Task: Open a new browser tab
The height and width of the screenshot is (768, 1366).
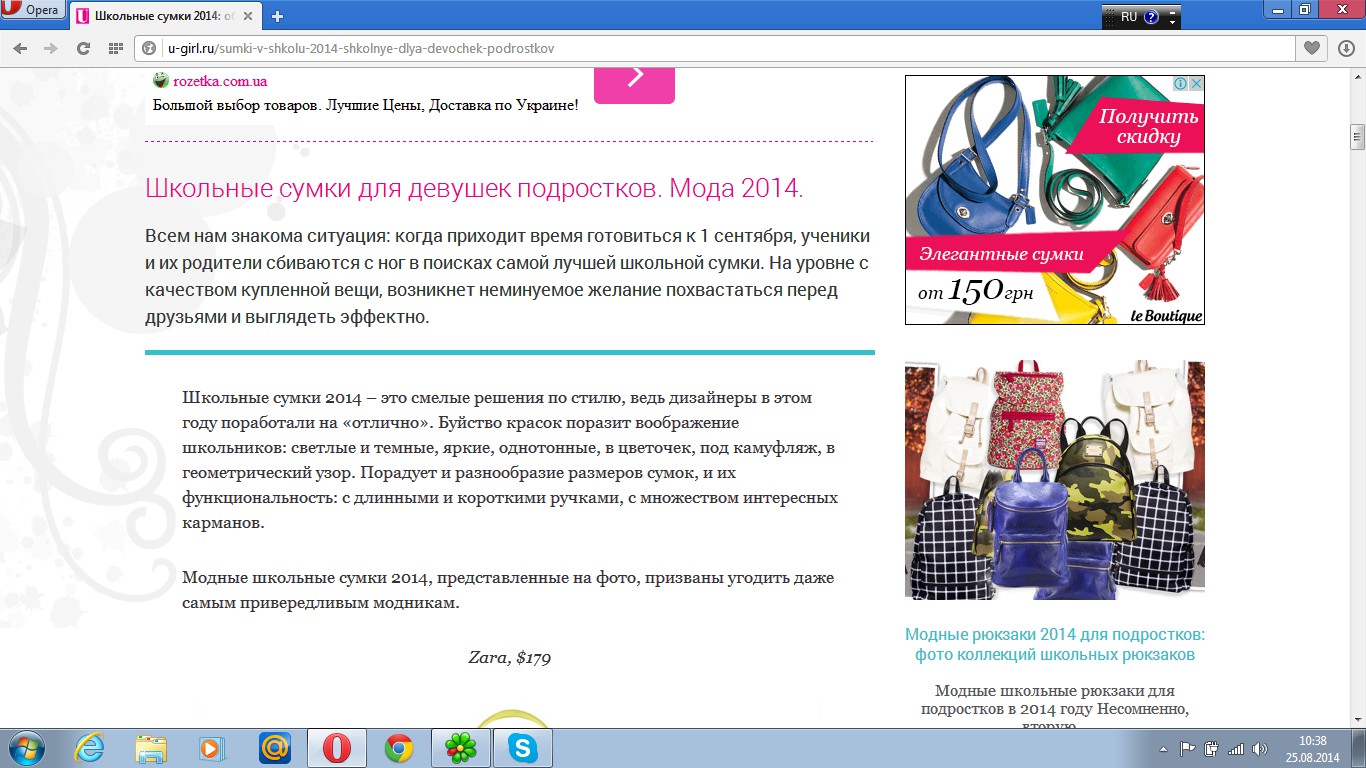Action: (x=277, y=16)
